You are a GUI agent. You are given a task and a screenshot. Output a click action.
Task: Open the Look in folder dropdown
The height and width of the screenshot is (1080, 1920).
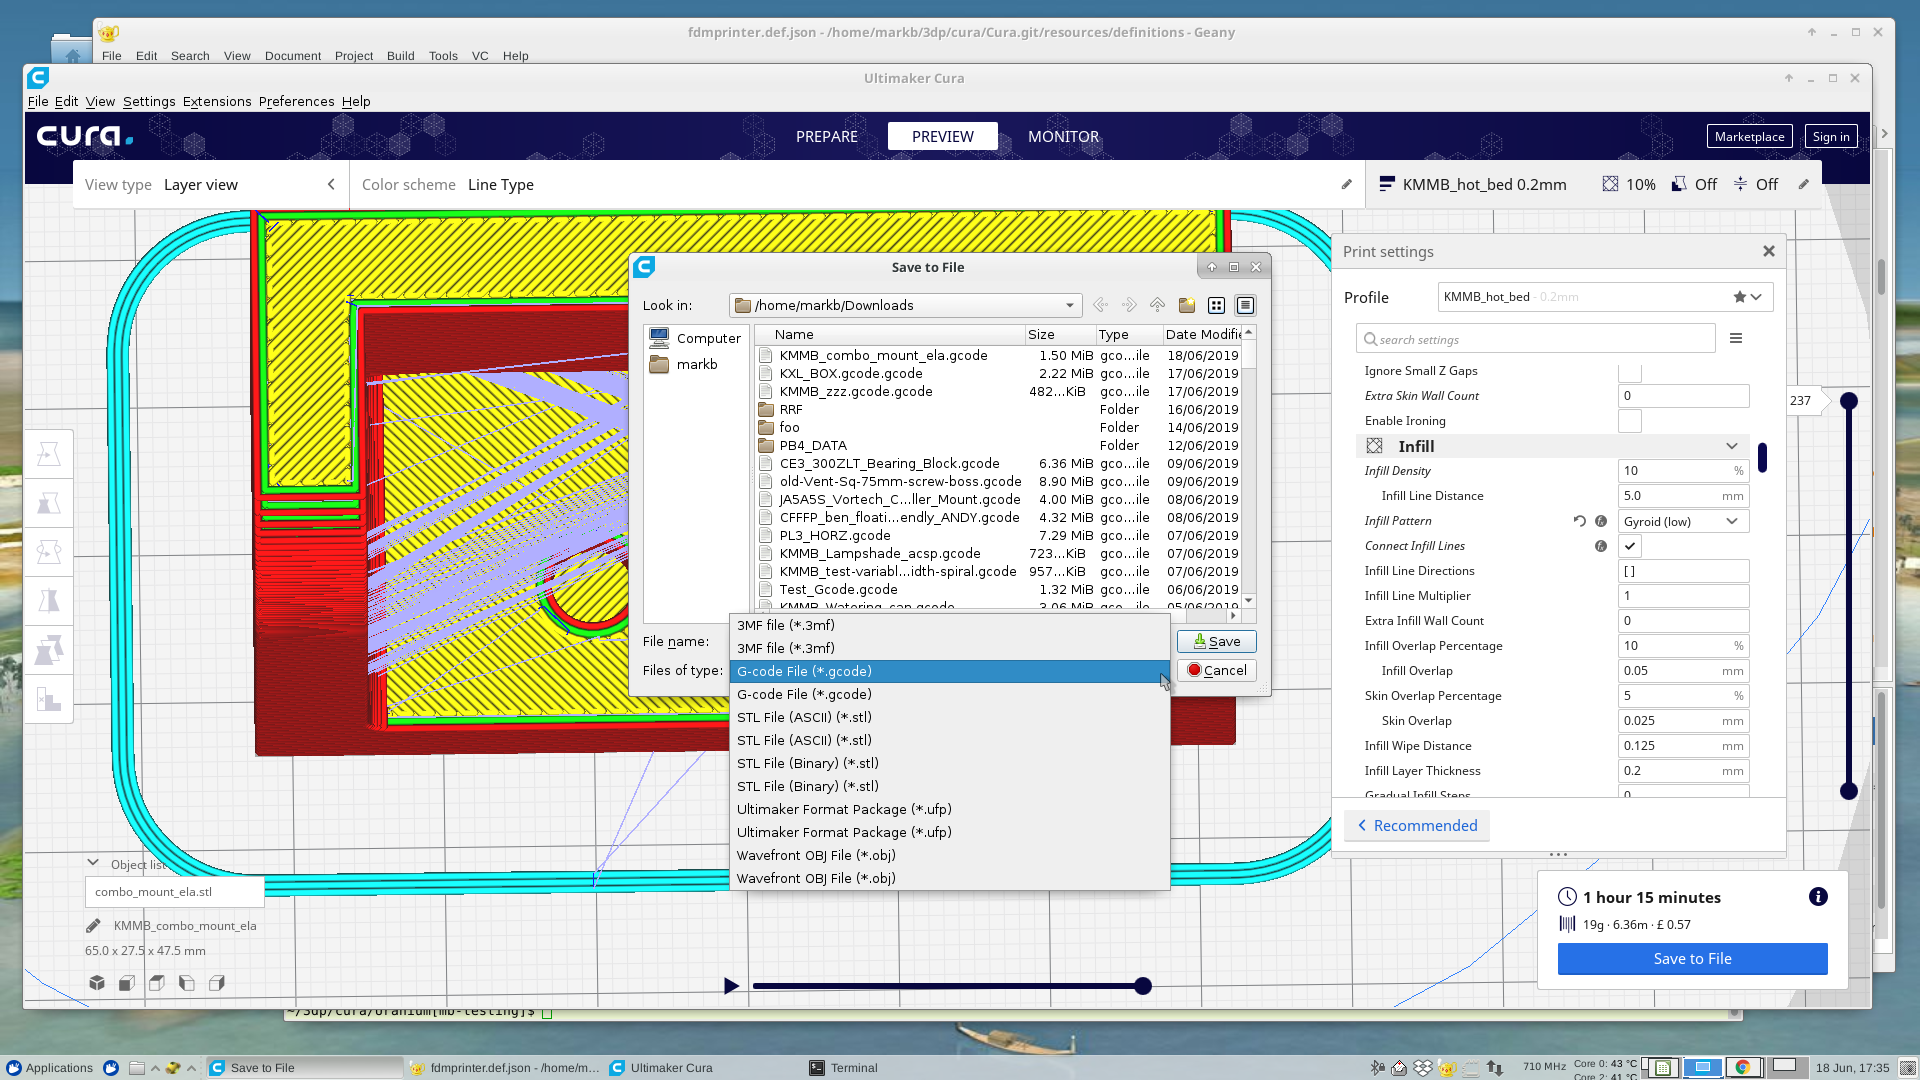click(1069, 305)
